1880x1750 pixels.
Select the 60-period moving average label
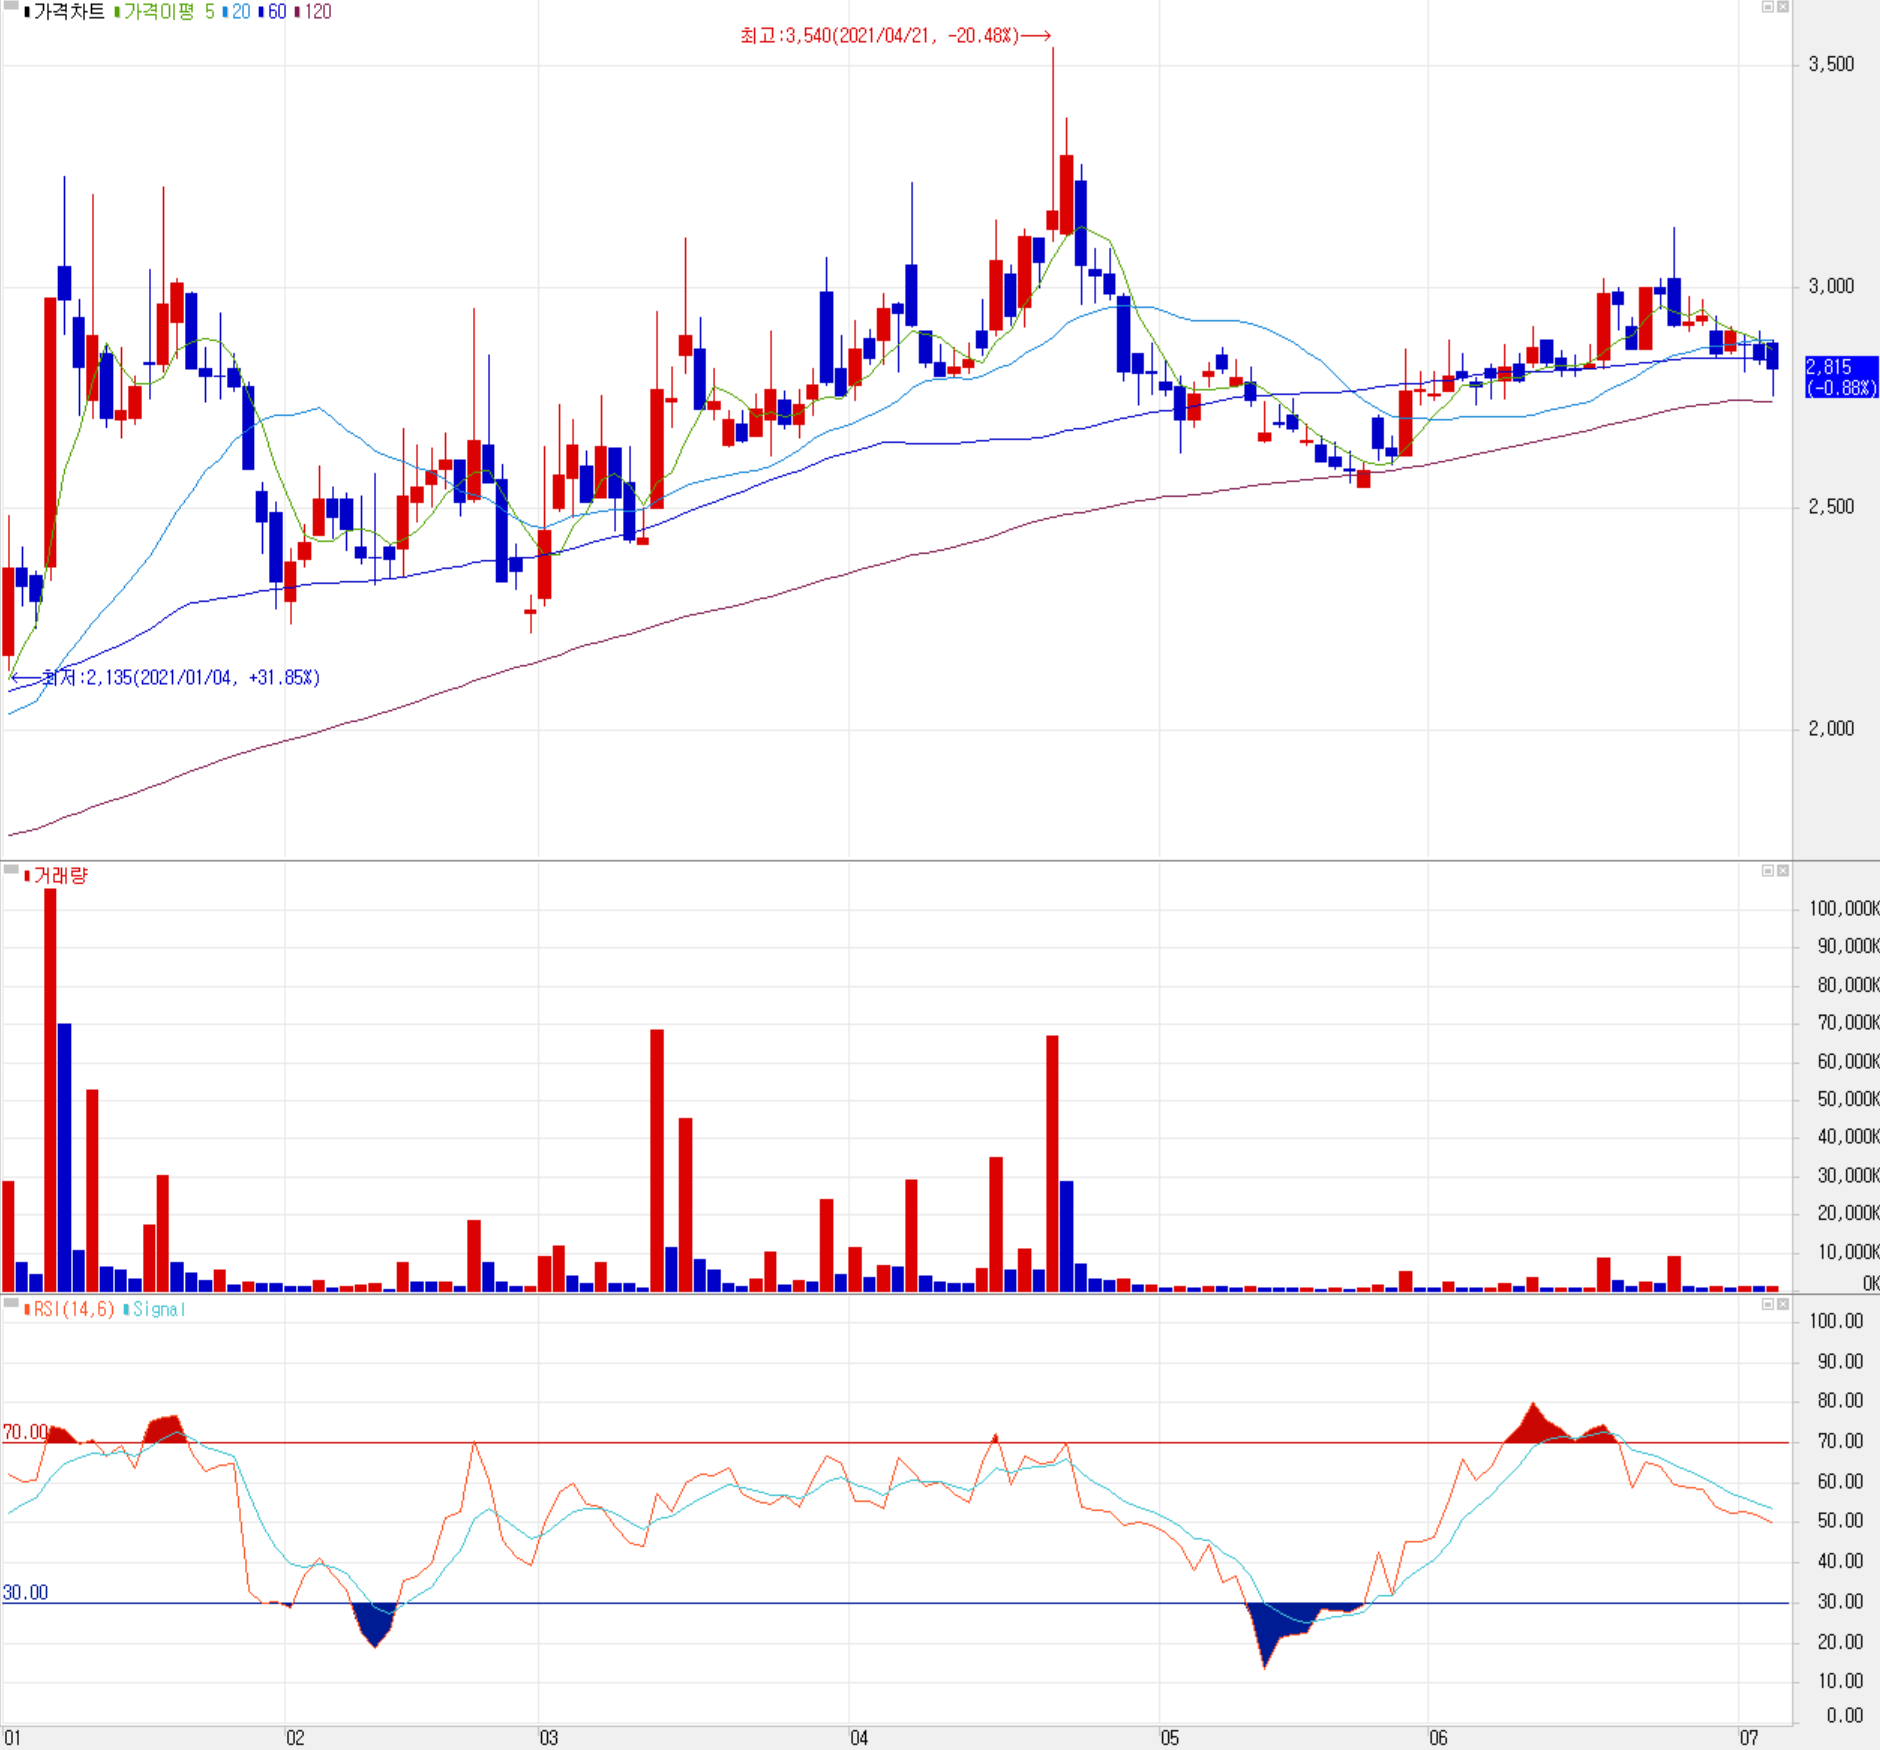pyautogui.click(x=277, y=12)
